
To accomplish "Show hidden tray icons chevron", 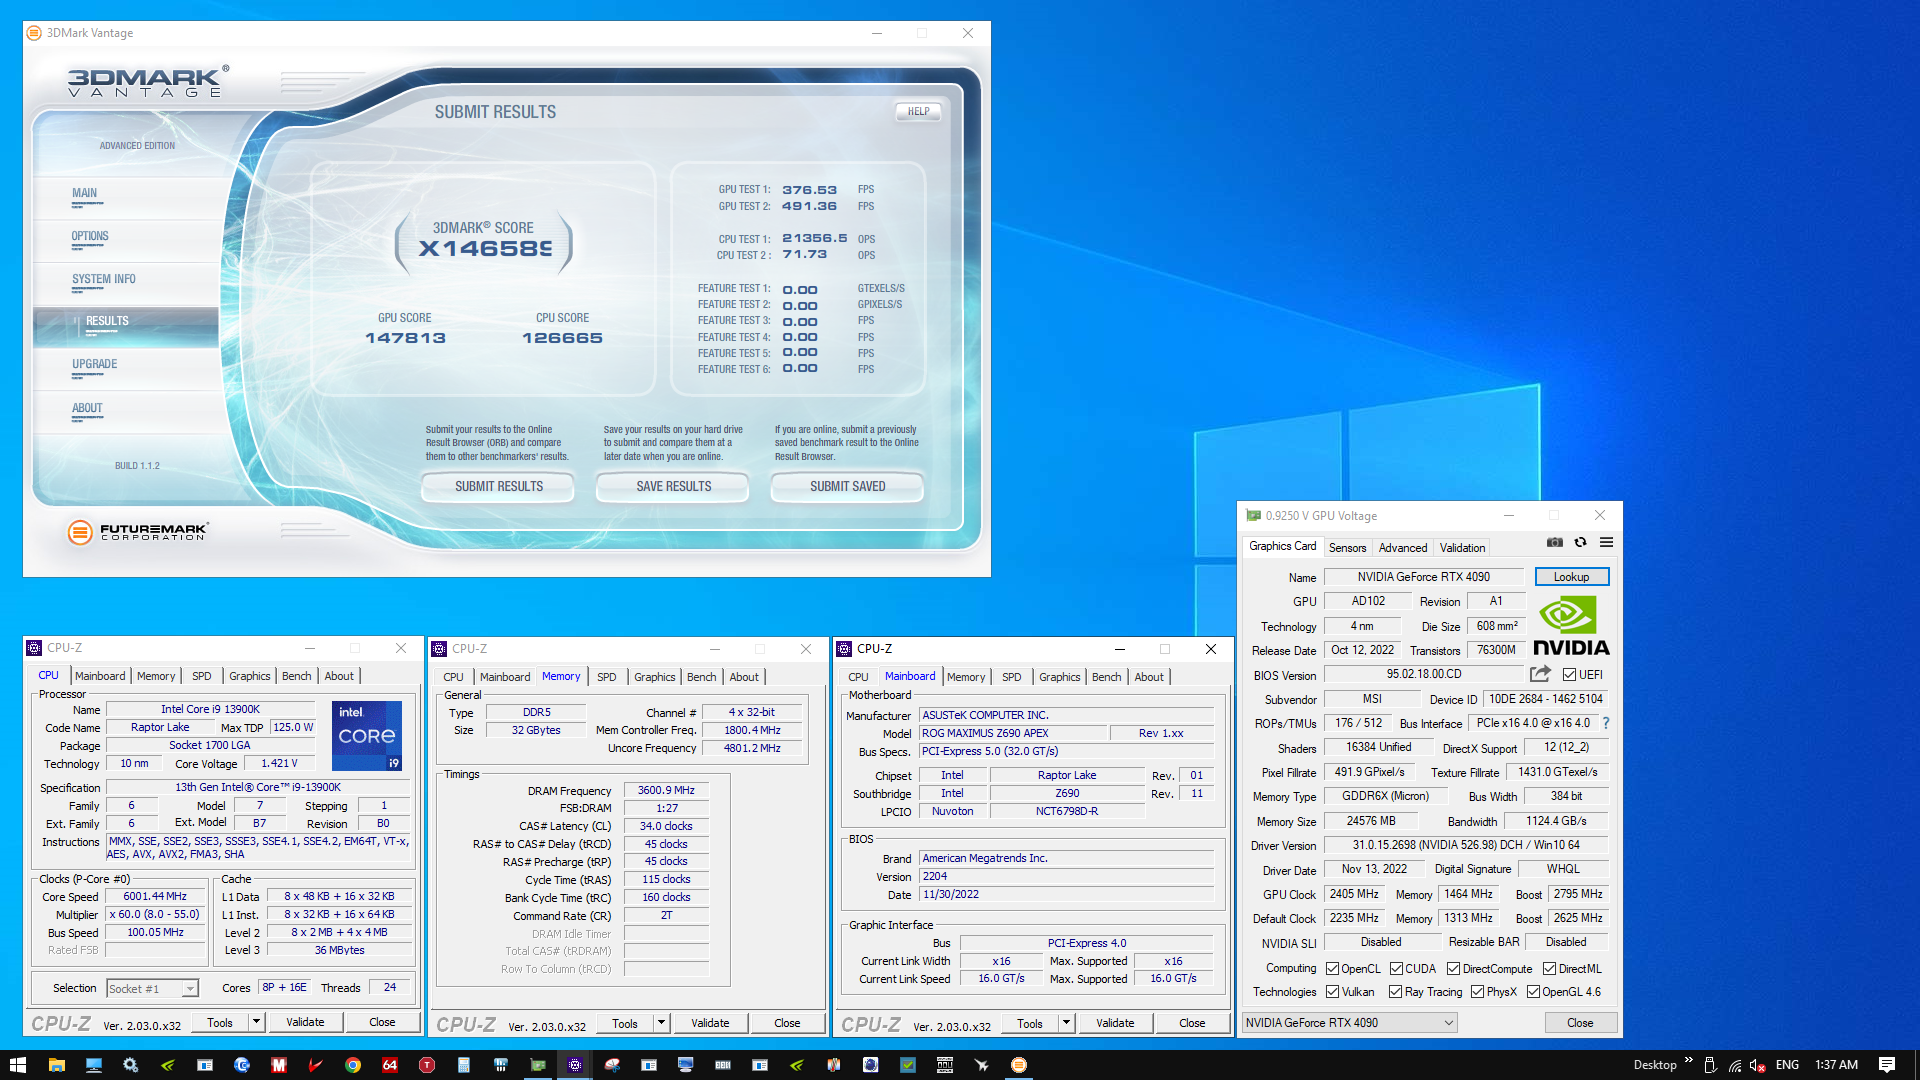I will point(1689,1061).
